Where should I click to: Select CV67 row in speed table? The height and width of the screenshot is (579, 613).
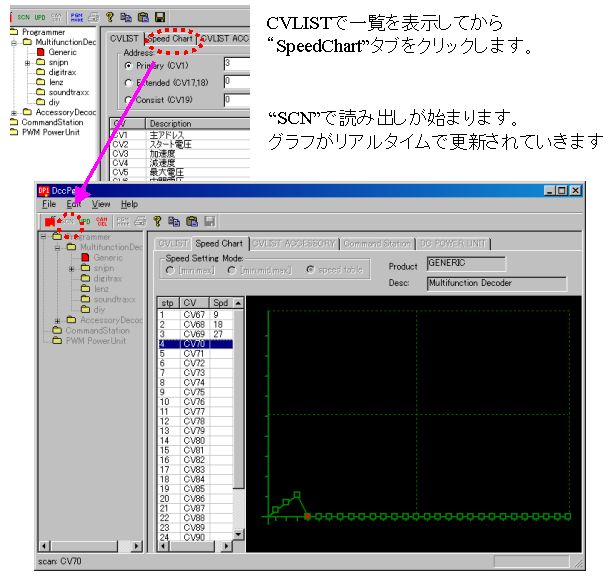(x=195, y=315)
